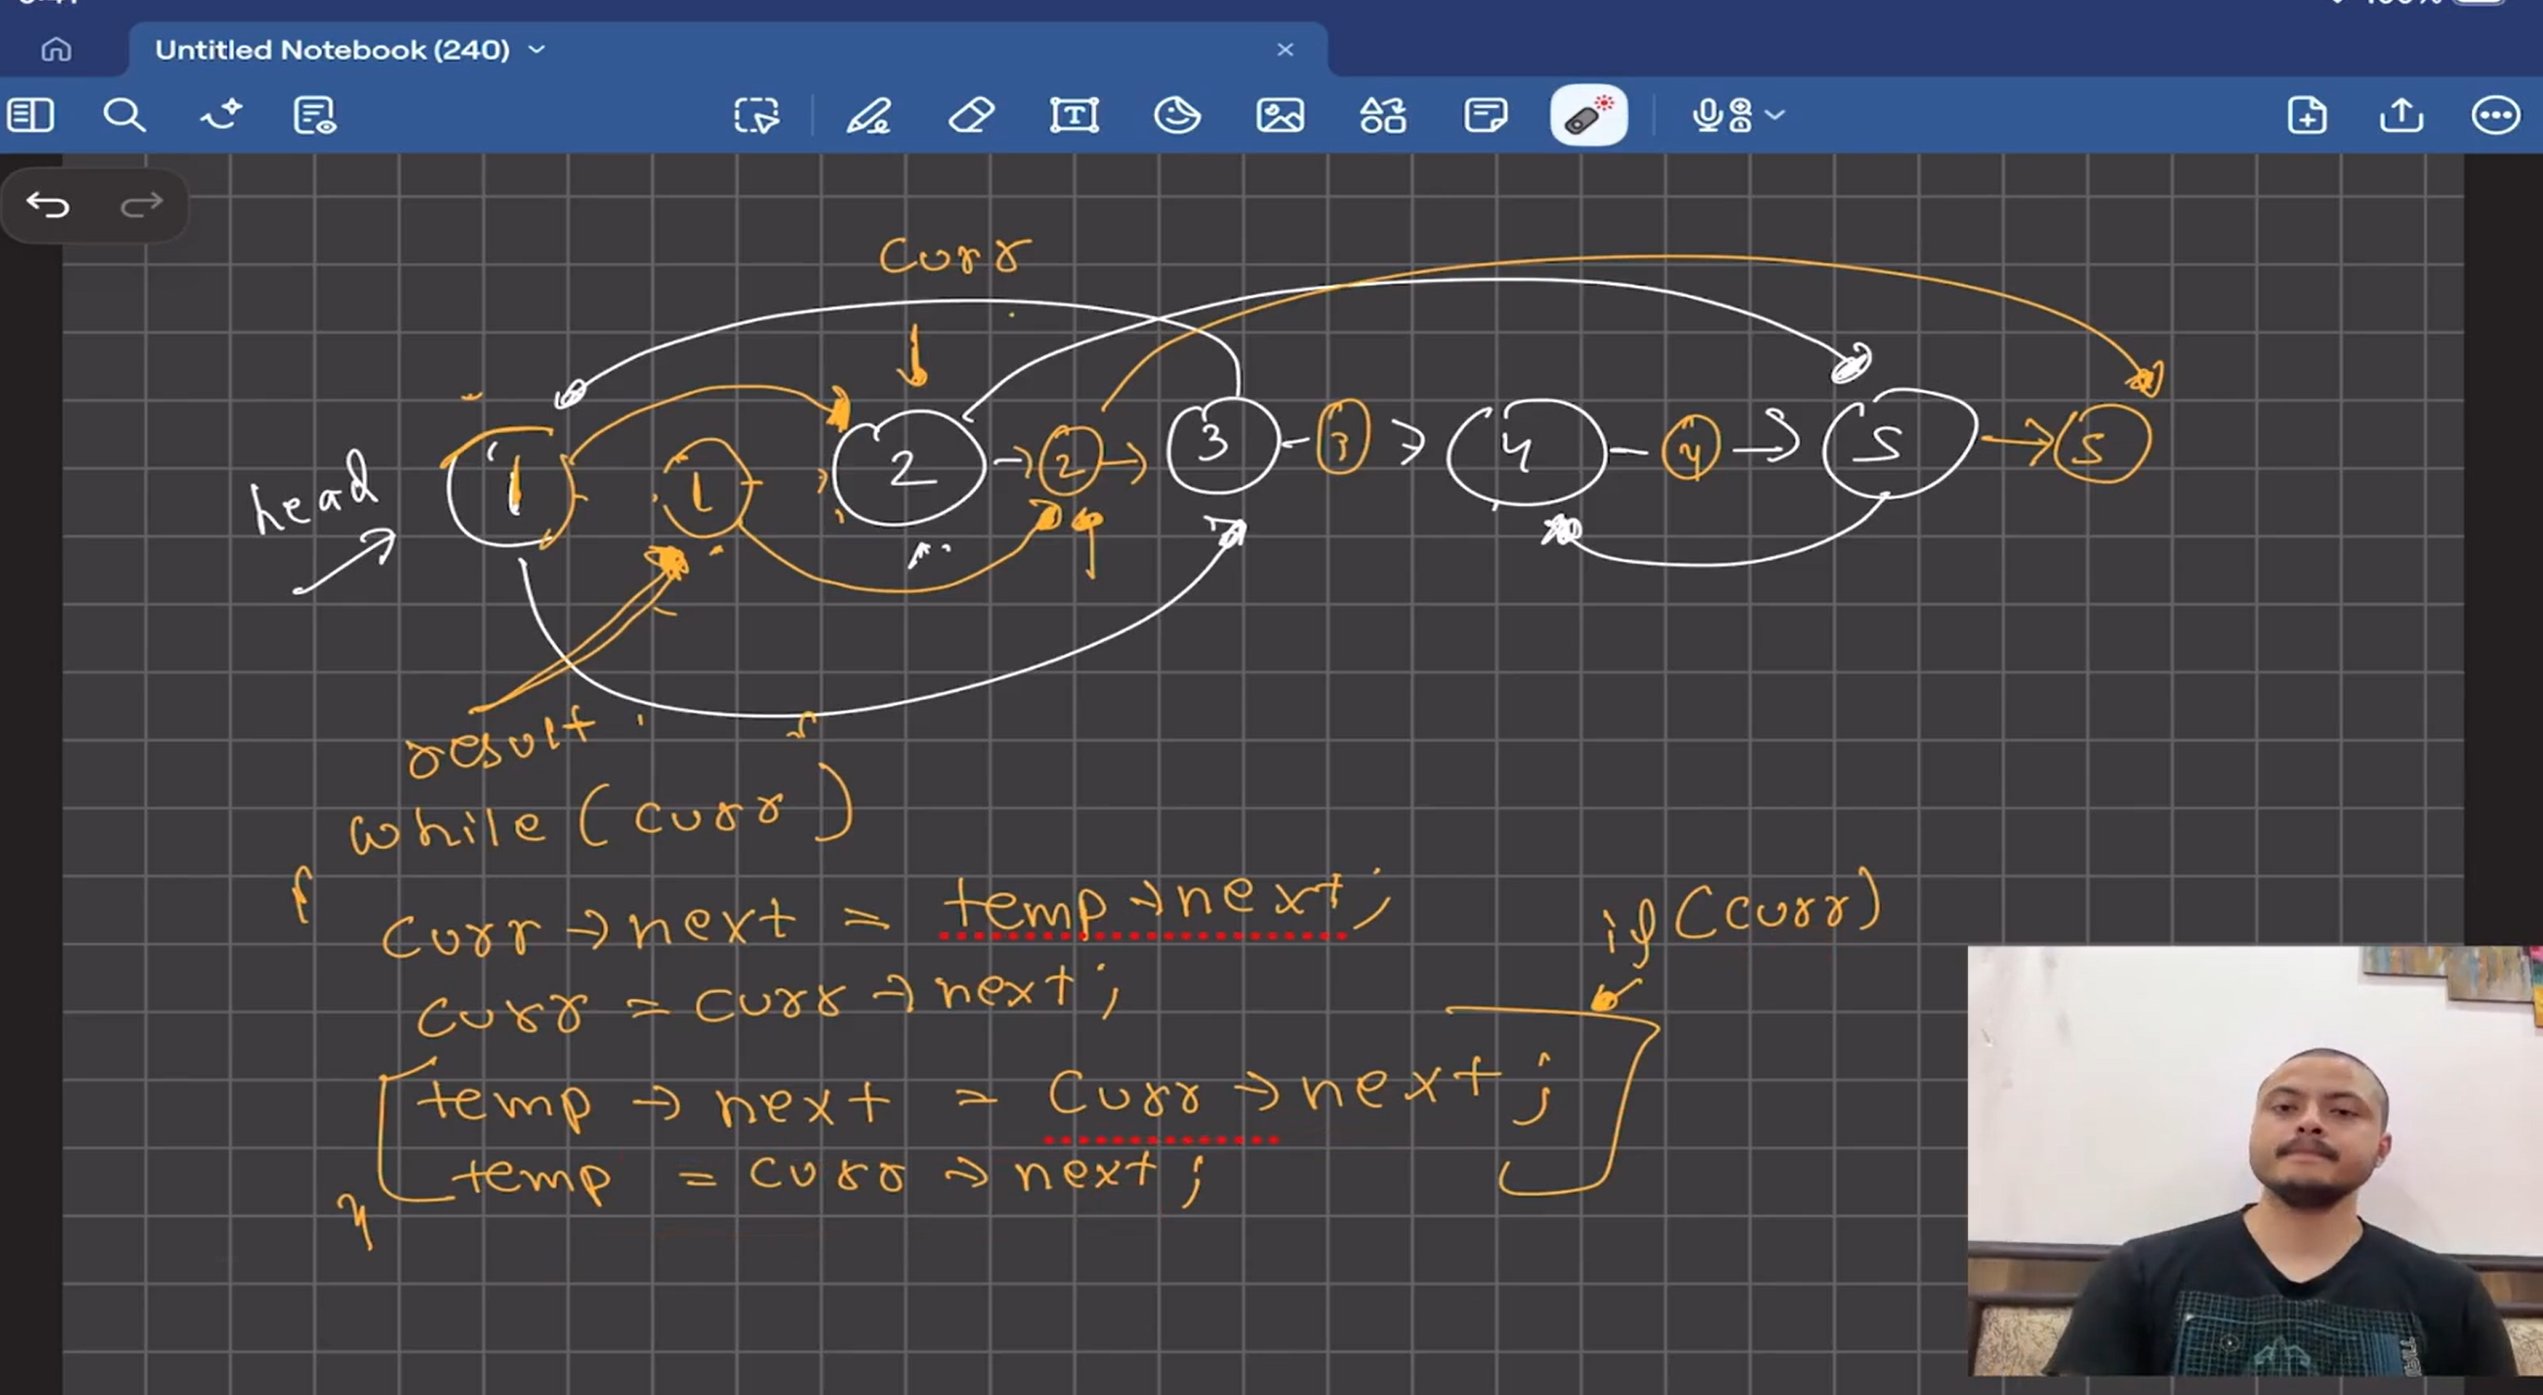Insert an image with photo tool
Viewport: 2543px width, 1395px height.
coord(1280,115)
